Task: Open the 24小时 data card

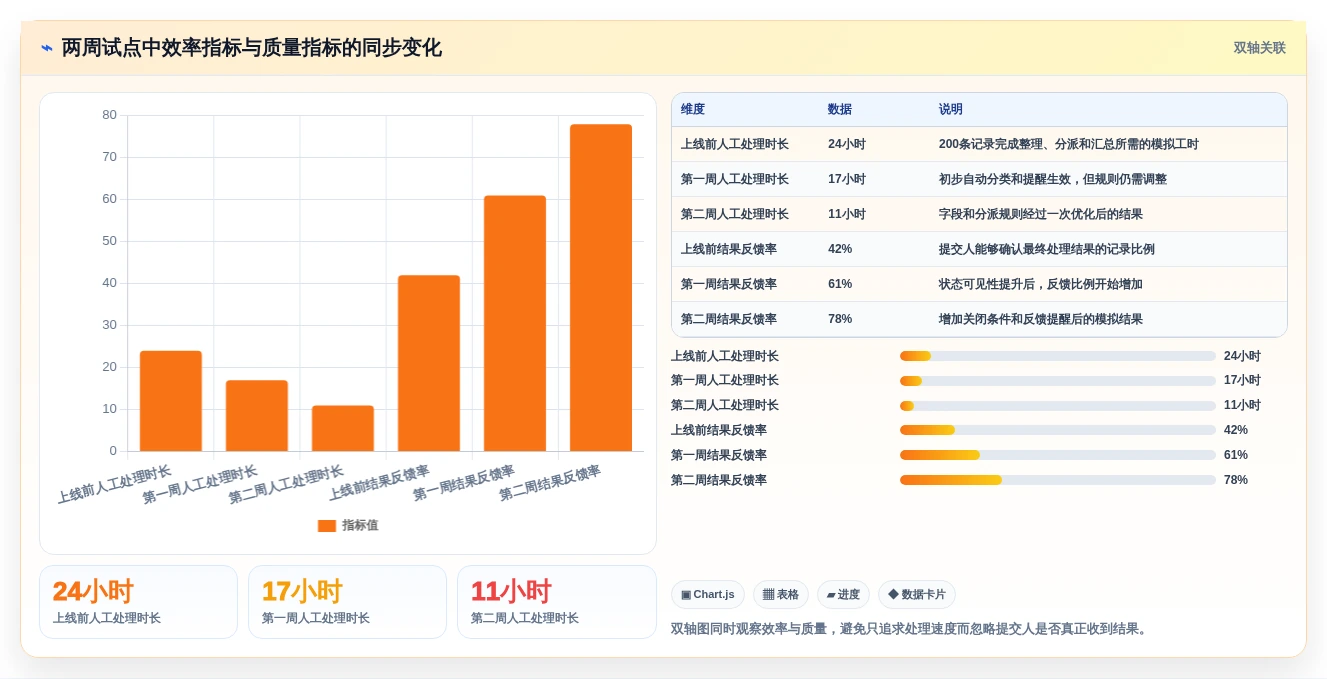Action: [x=138, y=602]
